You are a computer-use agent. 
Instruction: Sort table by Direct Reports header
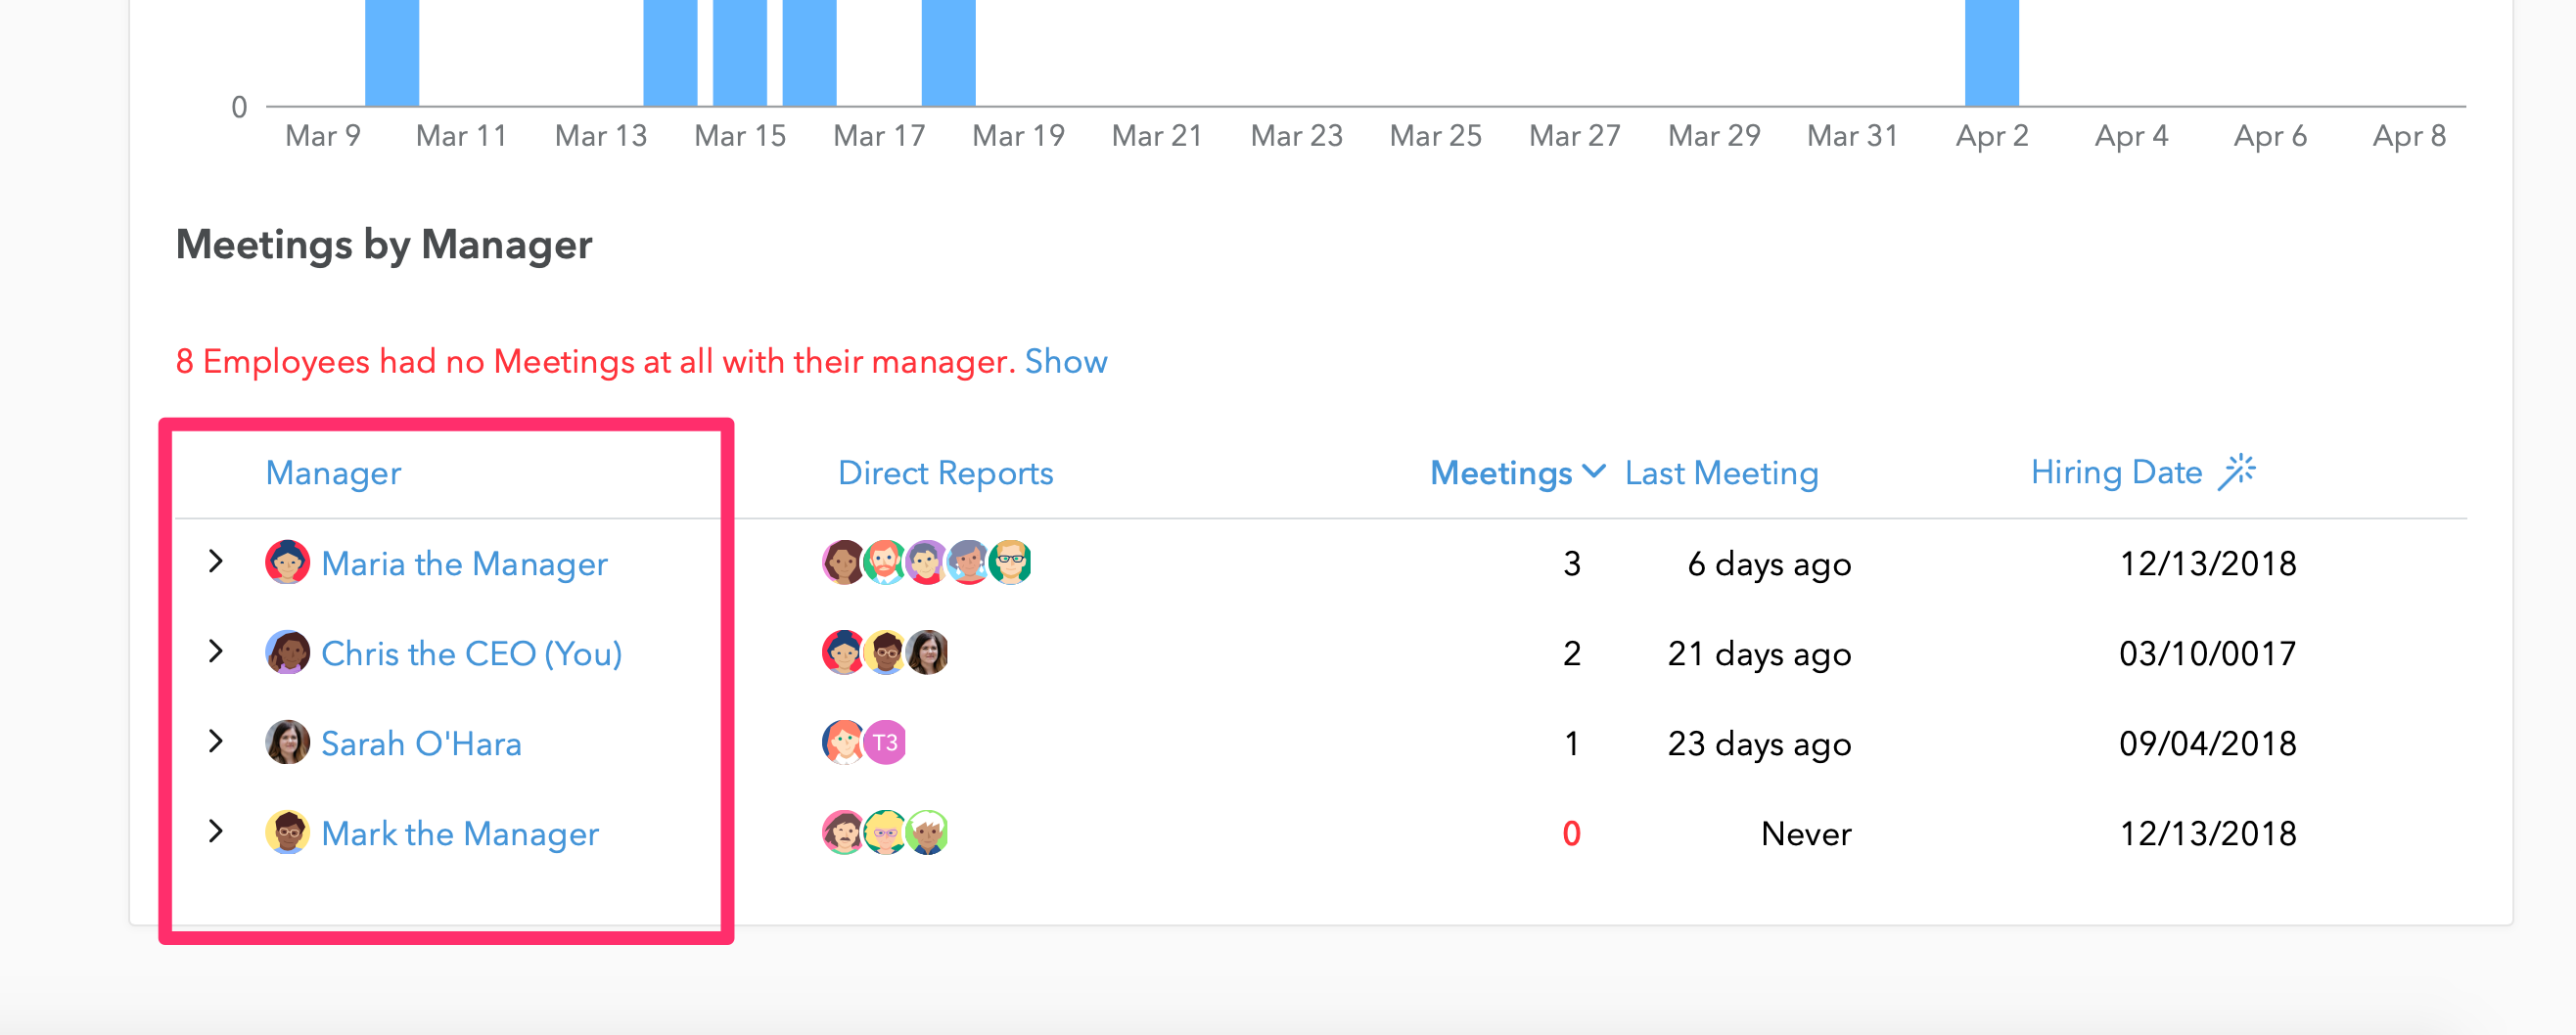945,473
